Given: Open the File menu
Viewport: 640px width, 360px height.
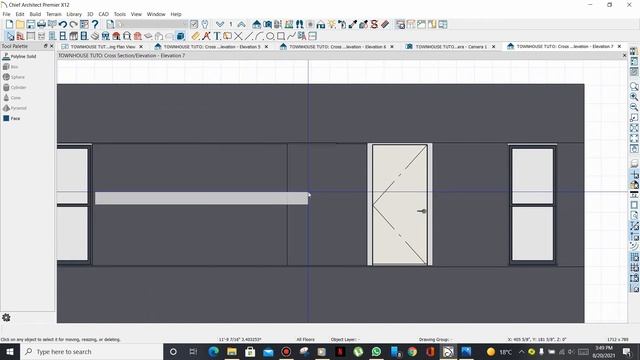Looking at the screenshot, I should pyautogui.click(x=7, y=14).
